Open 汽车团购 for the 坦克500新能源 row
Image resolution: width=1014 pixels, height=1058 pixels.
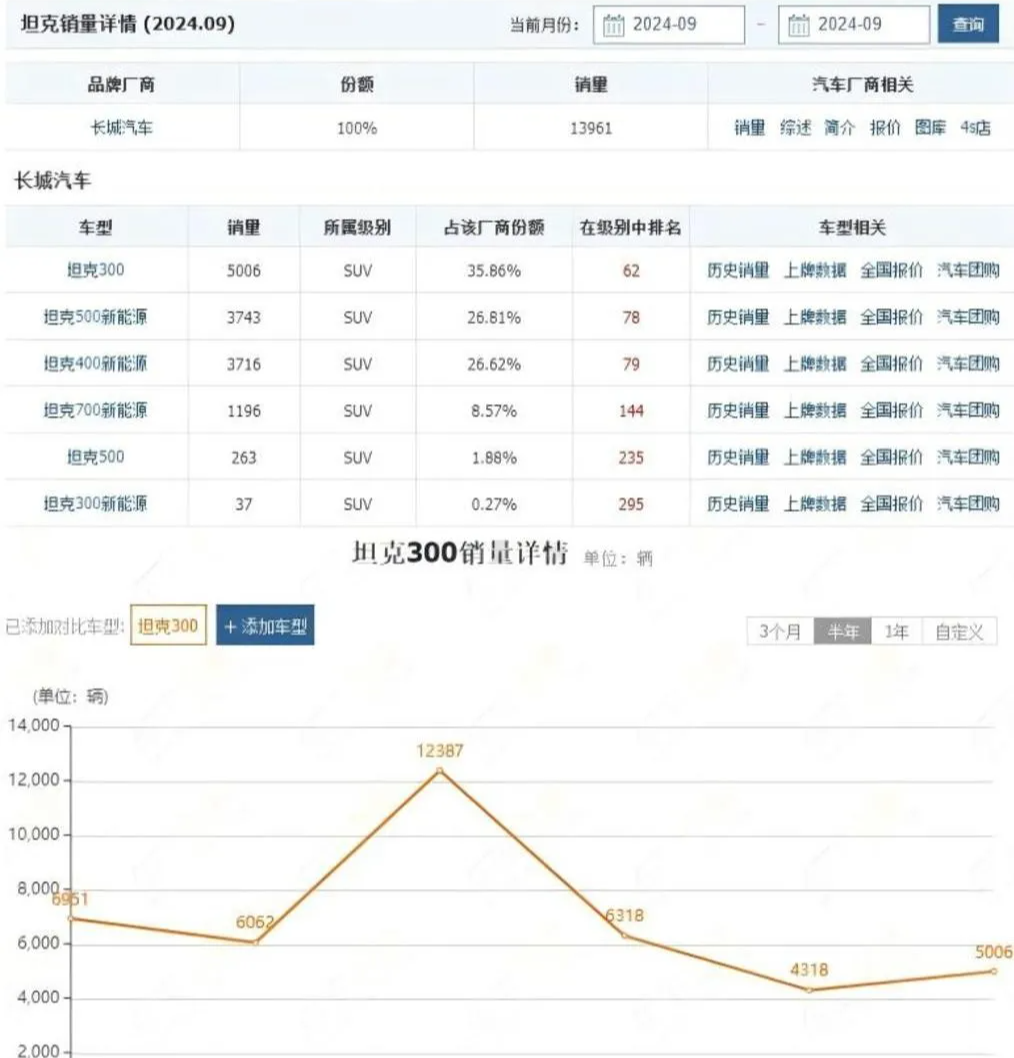tap(968, 317)
